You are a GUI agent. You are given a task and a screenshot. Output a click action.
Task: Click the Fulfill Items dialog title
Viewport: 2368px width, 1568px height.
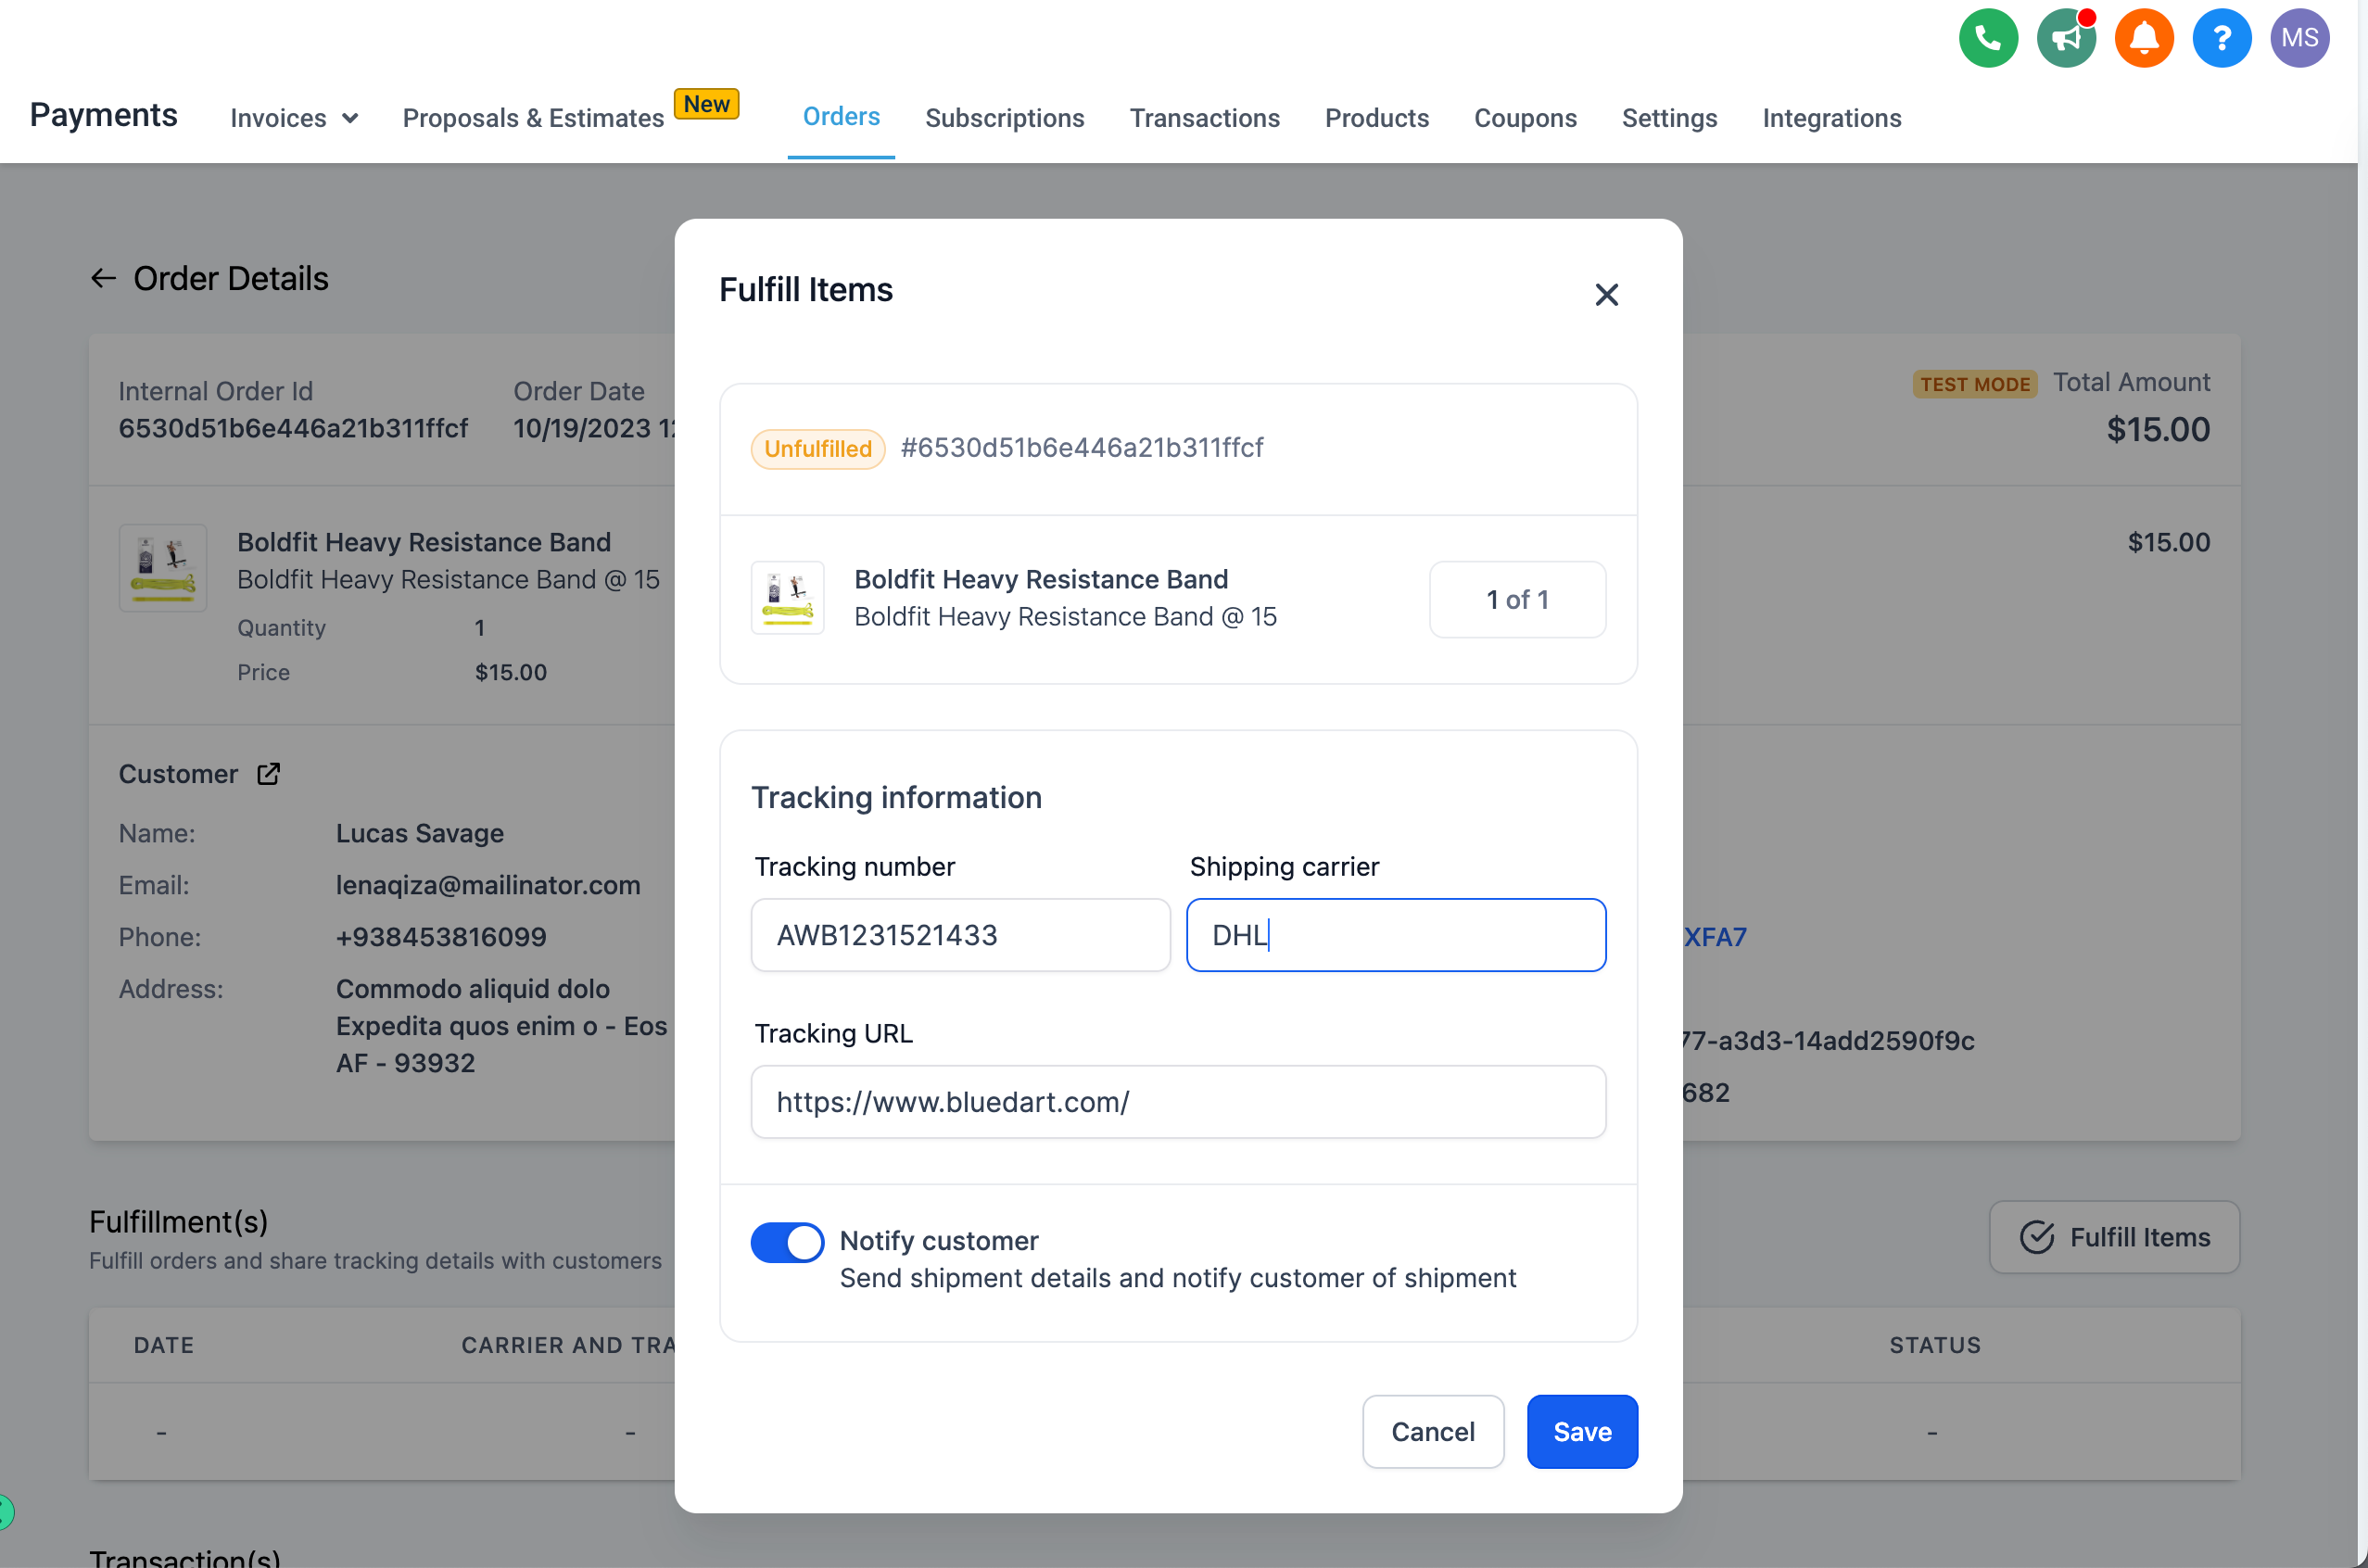click(x=806, y=289)
